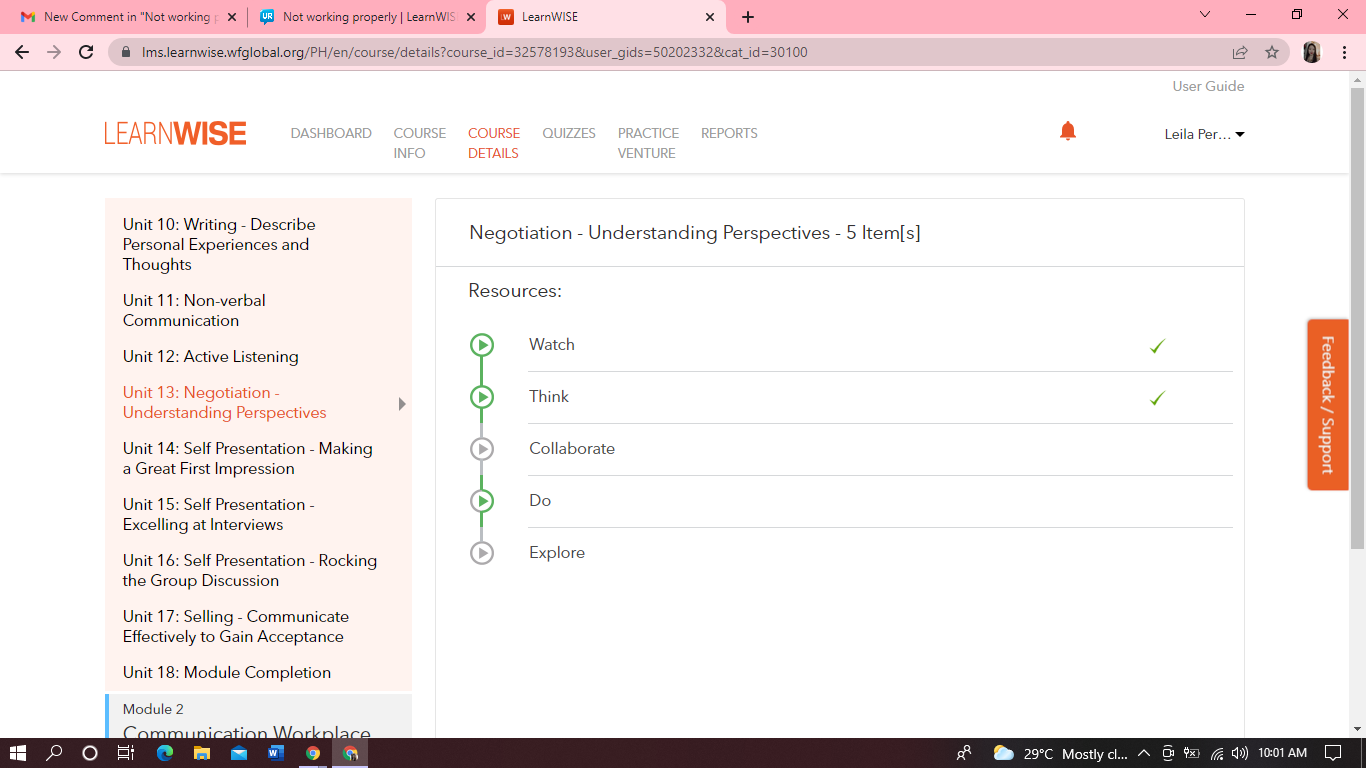1366x768 pixels.
Task: Click the notification bell icon
Action: point(1067,131)
